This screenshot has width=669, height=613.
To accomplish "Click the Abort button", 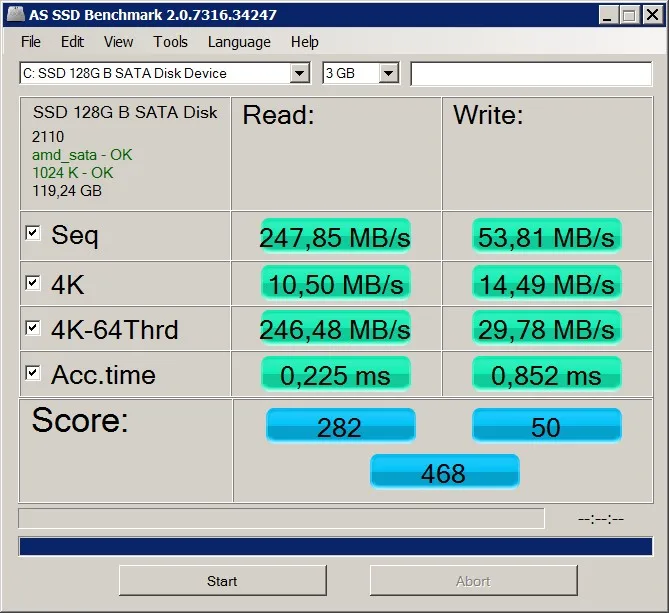I will pyautogui.click(x=473, y=581).
